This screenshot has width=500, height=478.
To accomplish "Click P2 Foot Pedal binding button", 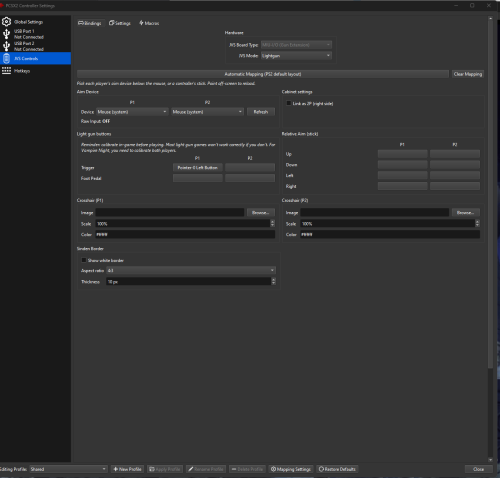I will coord(250,178).
